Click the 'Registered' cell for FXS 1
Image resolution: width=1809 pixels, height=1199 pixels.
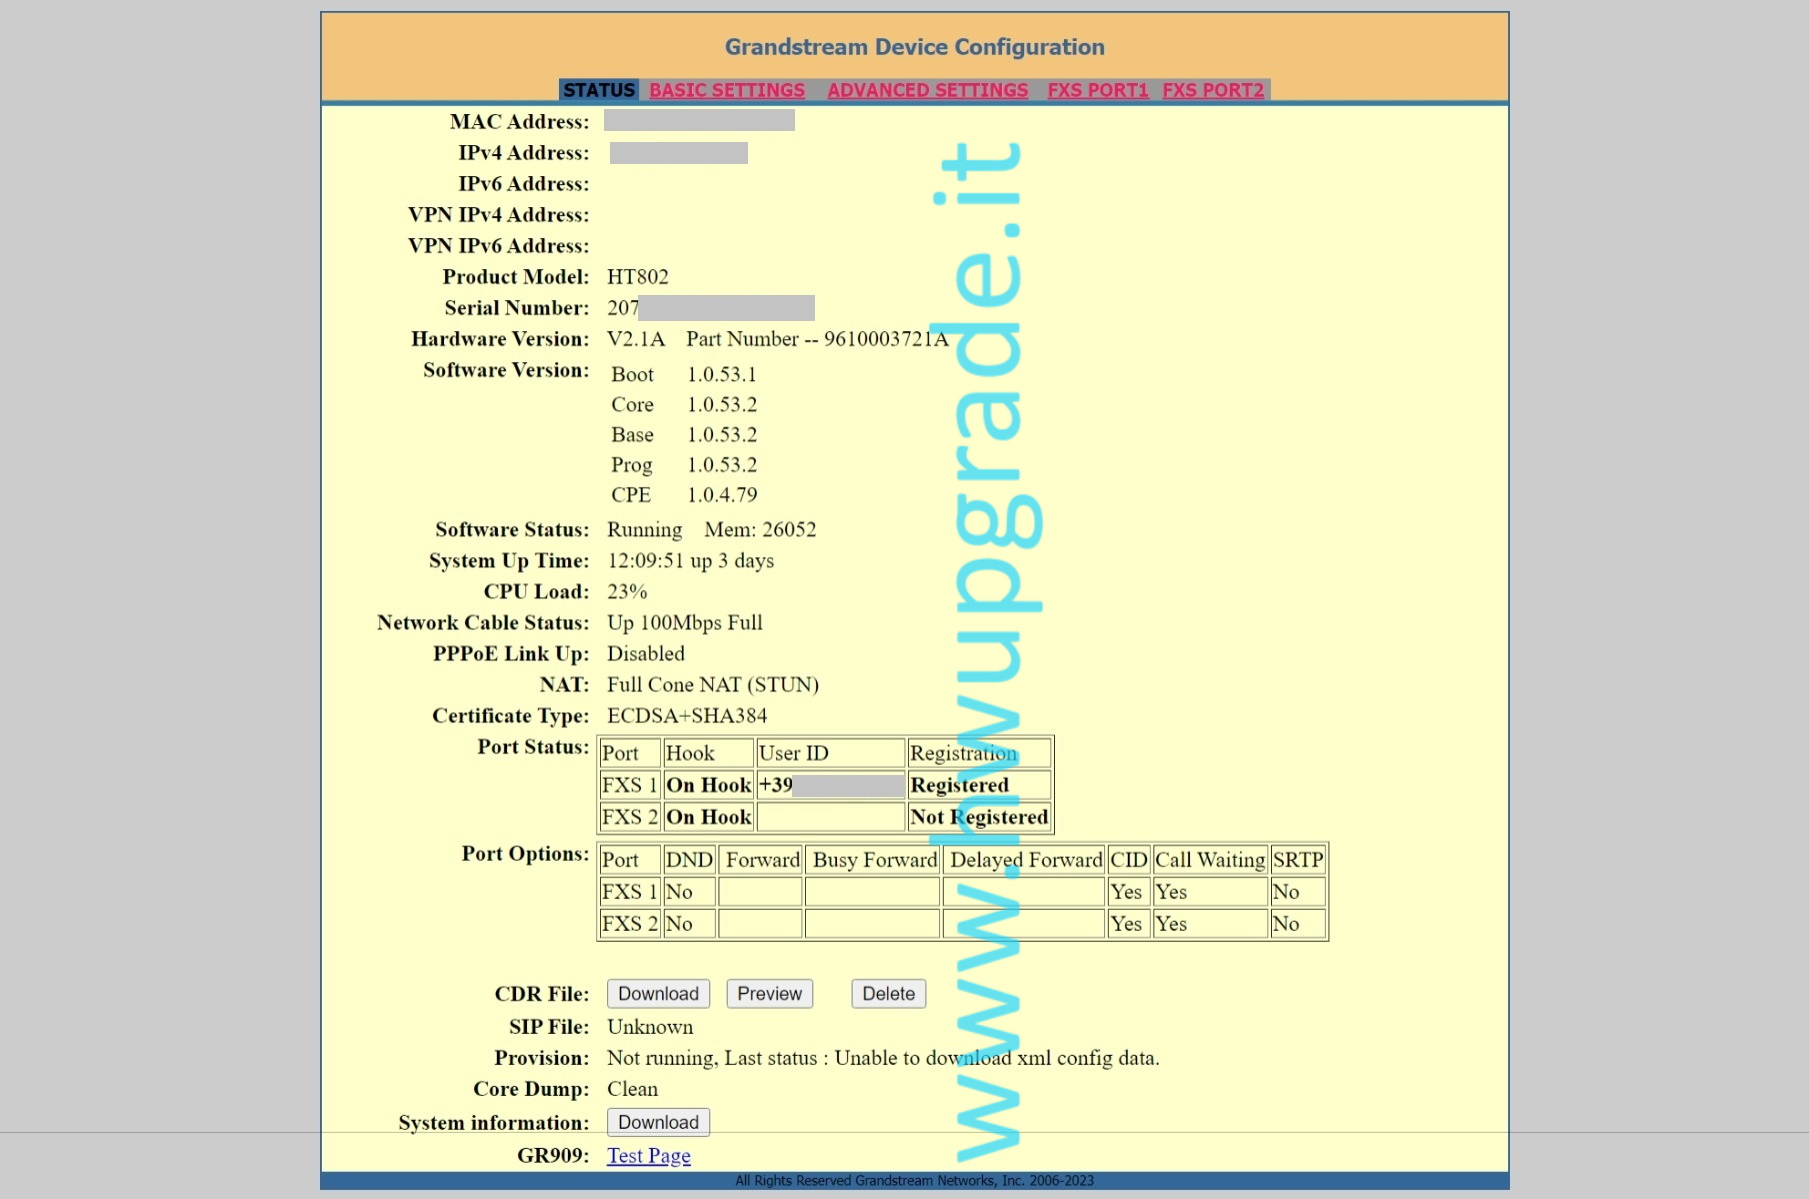[978, 785]
